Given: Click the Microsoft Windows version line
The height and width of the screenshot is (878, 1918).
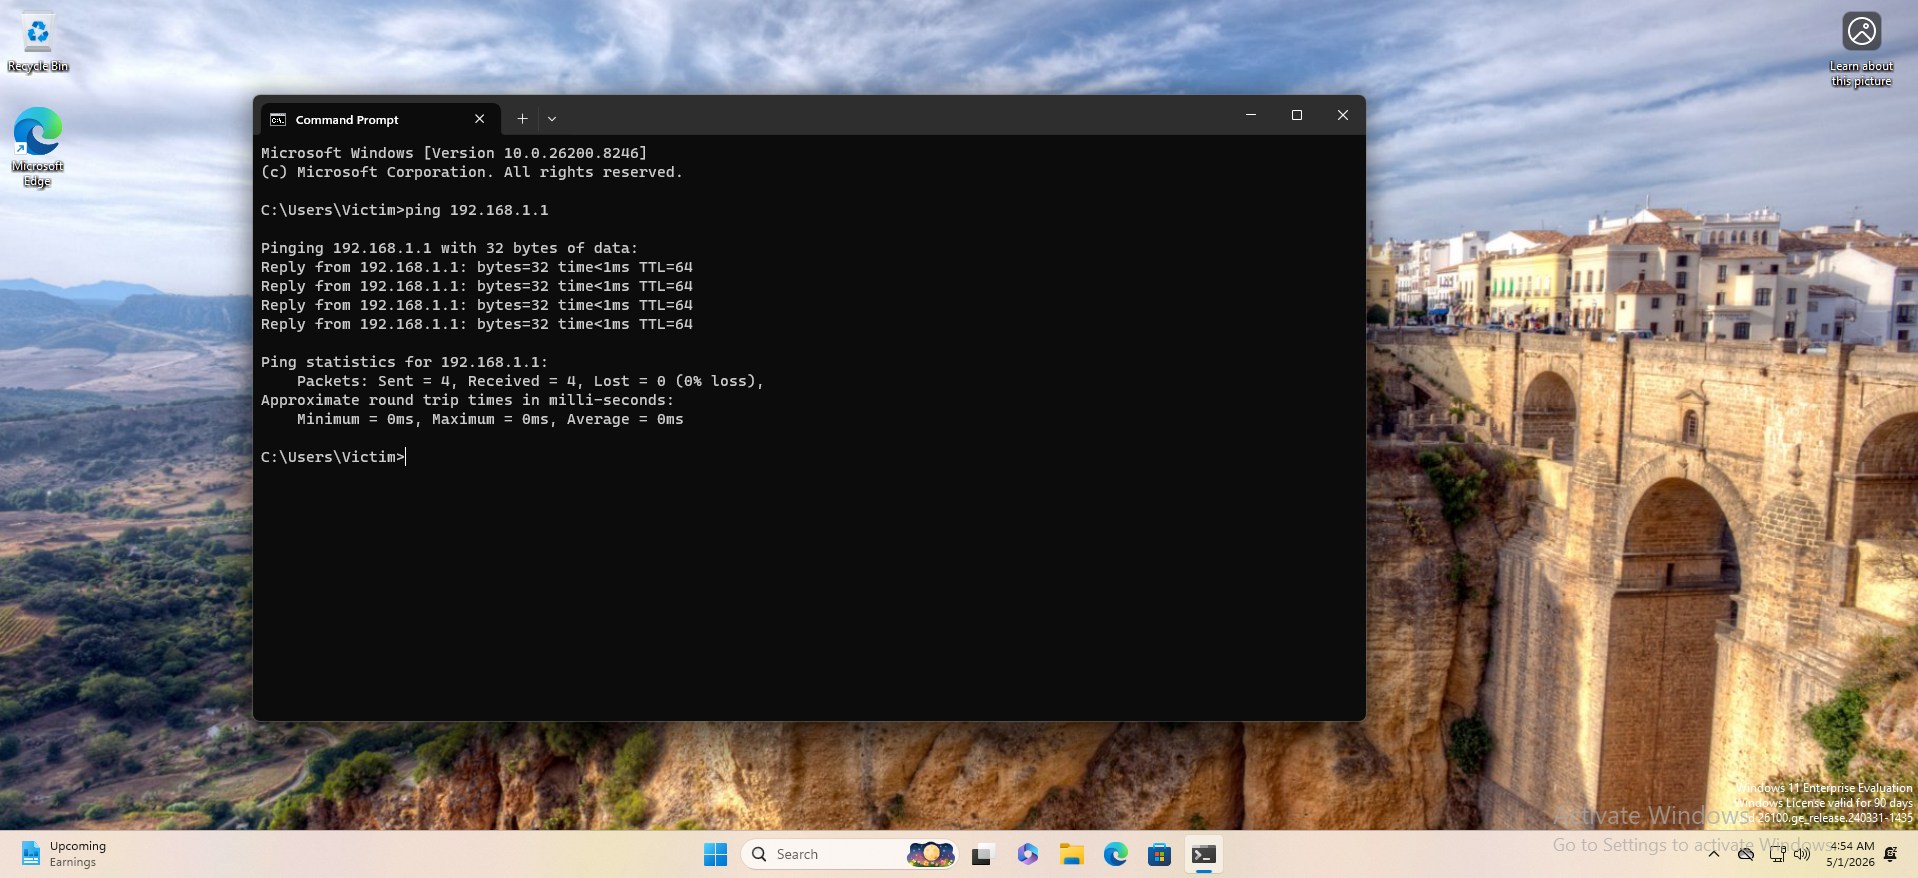Looking at the screenshot, I should [x=454, y=153].
